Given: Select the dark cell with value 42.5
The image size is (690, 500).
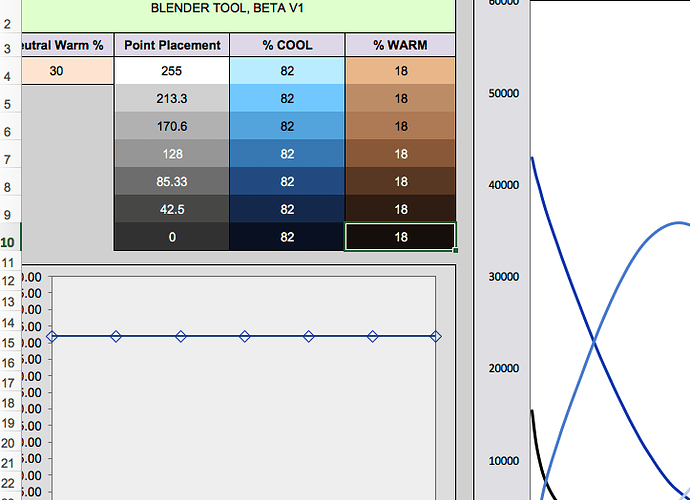Looking at the screenshot, I should (172, 209).
